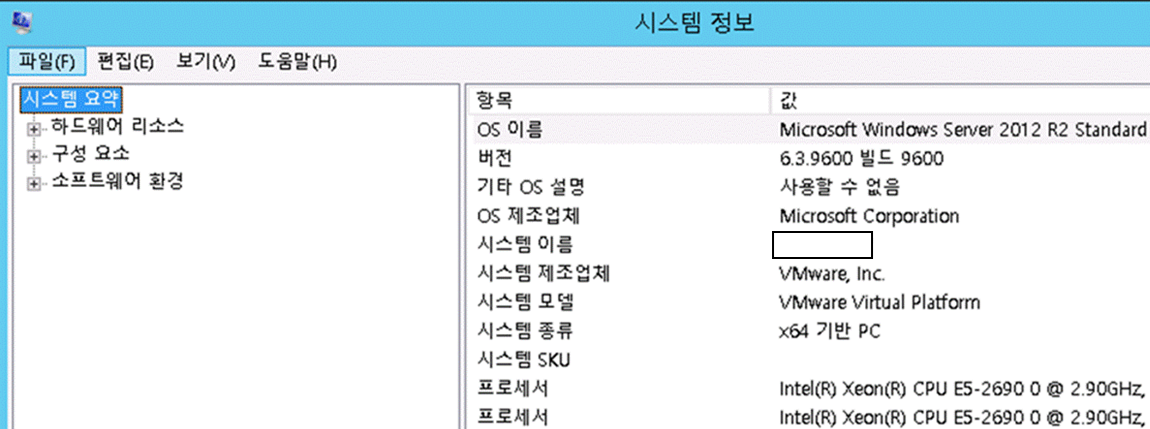Select the 시스템 모델 row
Image resolution: width=1150 pixels, height=429 pixels.
point(809,302)
